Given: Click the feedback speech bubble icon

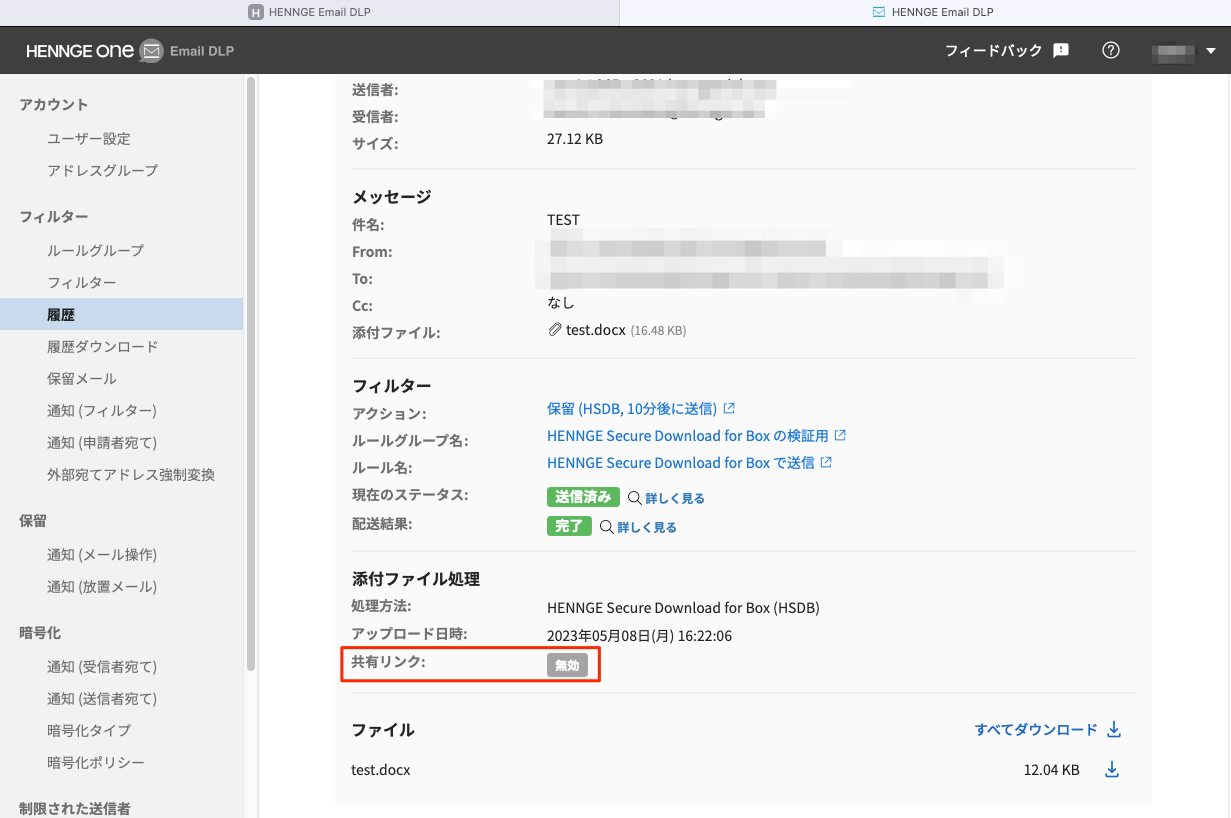Looking at the screenshot, I should coord(1061,50).
